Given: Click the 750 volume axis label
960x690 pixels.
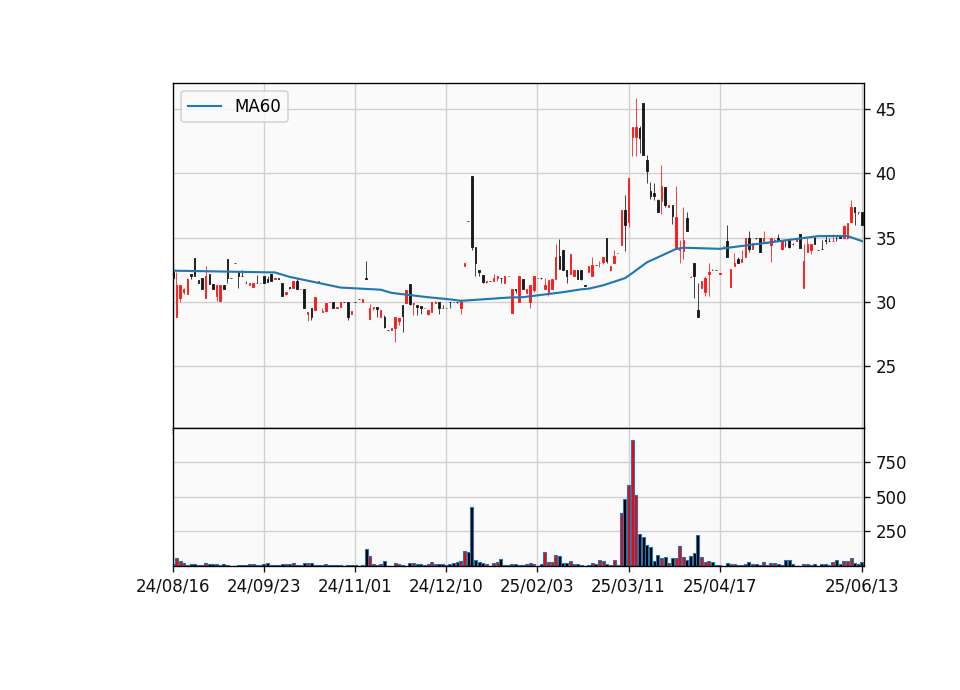Looking at the screenshot, I should click(891, 463).
